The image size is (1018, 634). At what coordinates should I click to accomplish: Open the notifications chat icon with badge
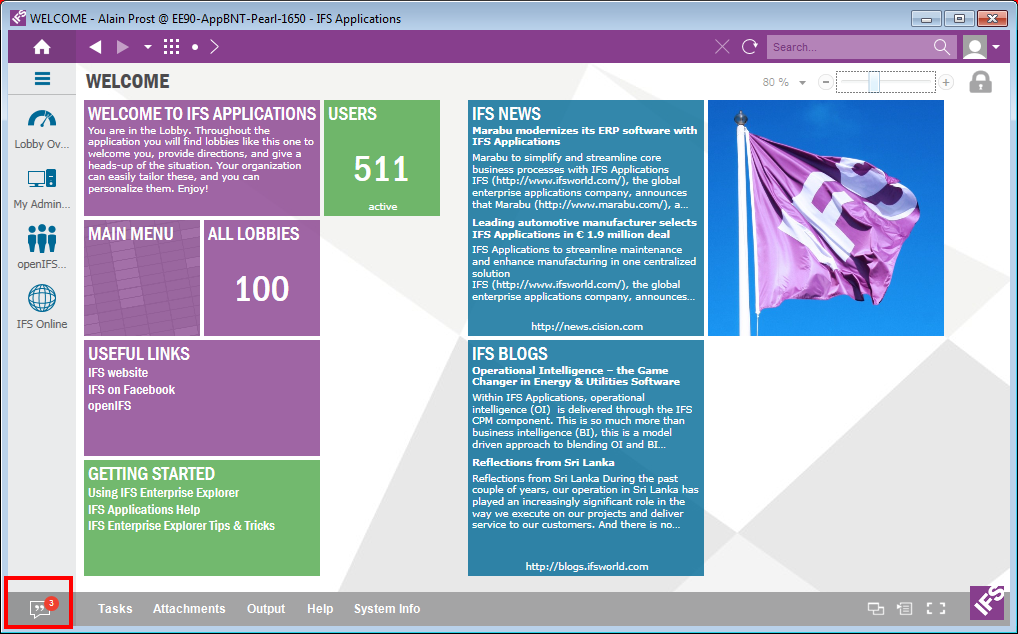point(39,608)
